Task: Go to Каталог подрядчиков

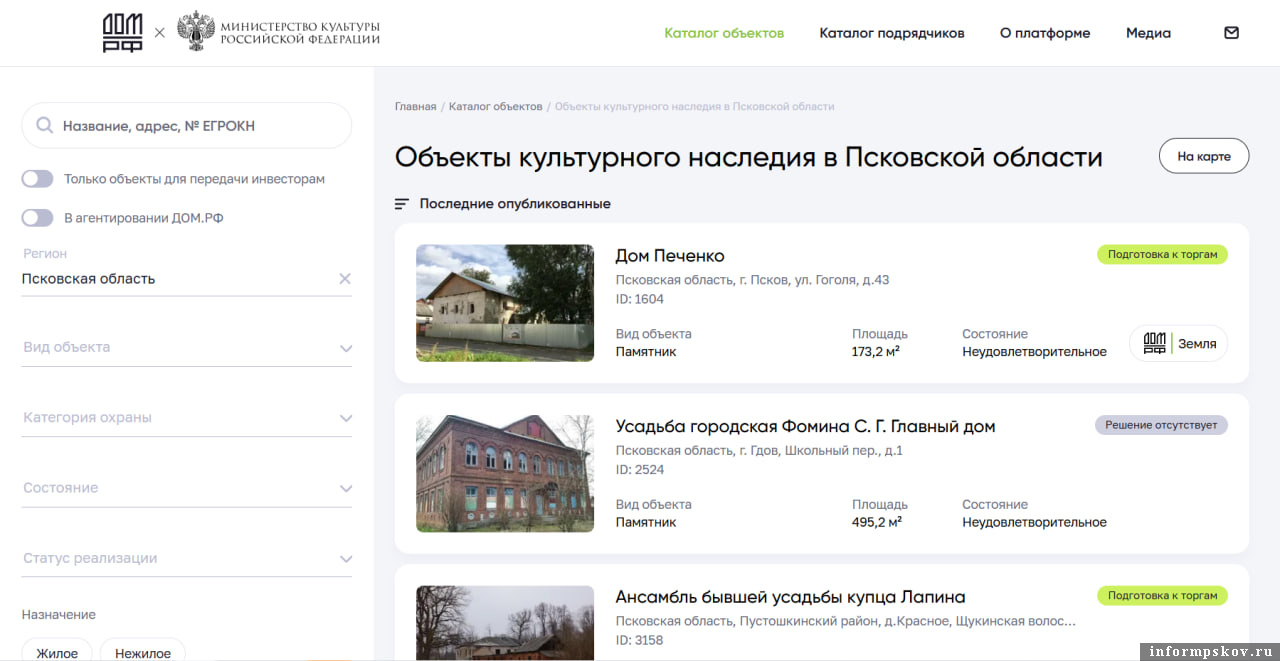Action: pos(892,33)
